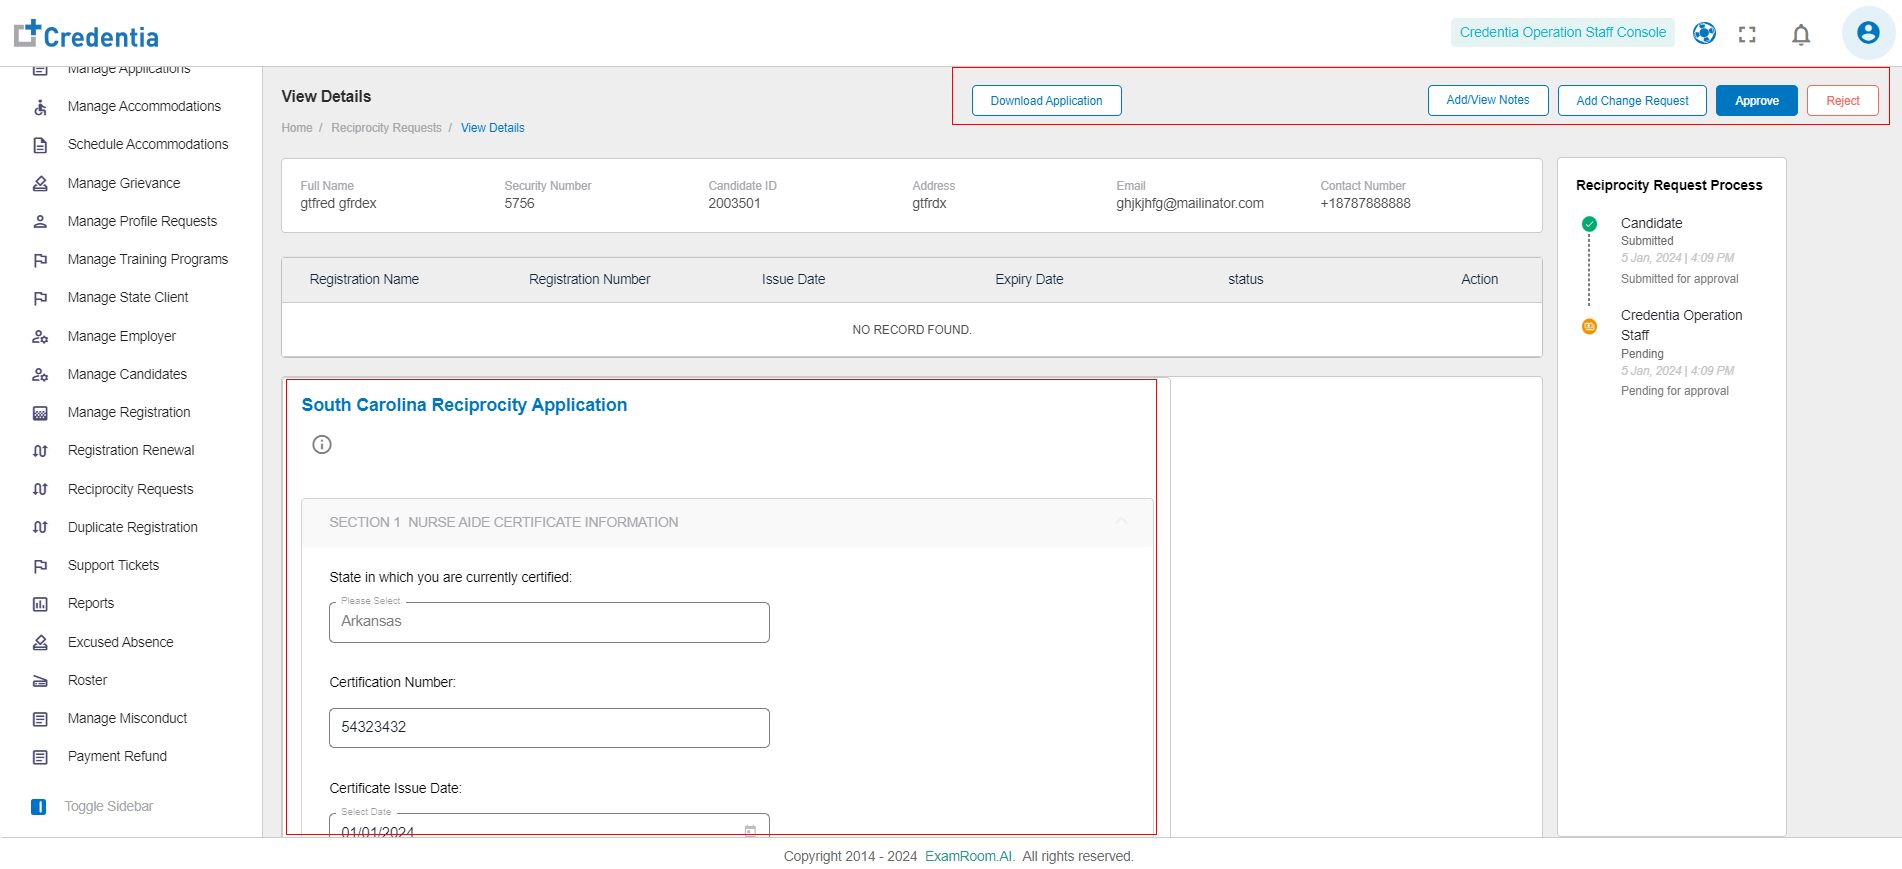This screenshot has width=1902, height=869.
Task: Click the Certificate Issue Date field
Action: point(549,826)
